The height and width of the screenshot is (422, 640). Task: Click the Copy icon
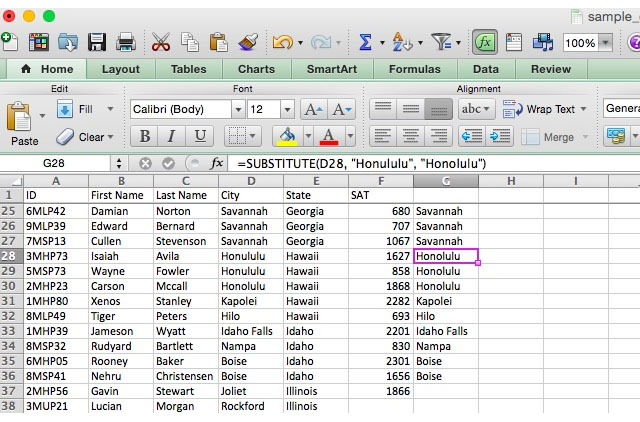190,42
